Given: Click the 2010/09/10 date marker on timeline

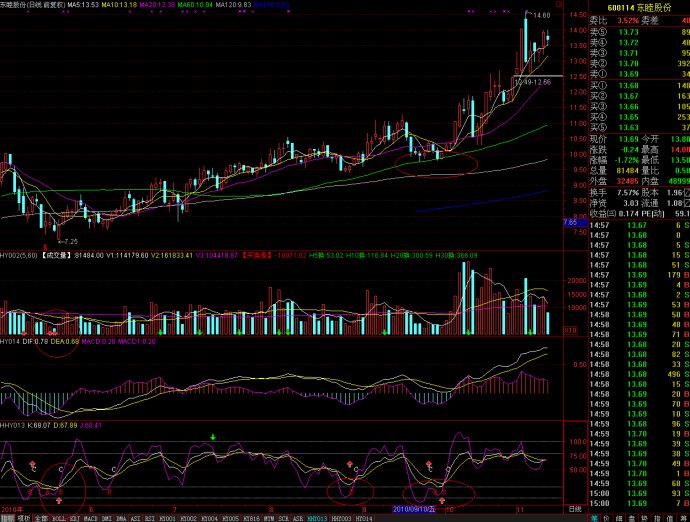Looking at the screenshot, I should pyautogui.click(x=416, y=509).
